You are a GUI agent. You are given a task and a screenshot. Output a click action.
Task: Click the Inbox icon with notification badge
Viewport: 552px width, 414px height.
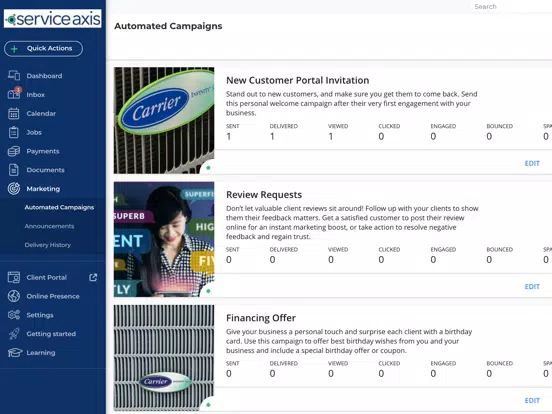tap(14, 94)
